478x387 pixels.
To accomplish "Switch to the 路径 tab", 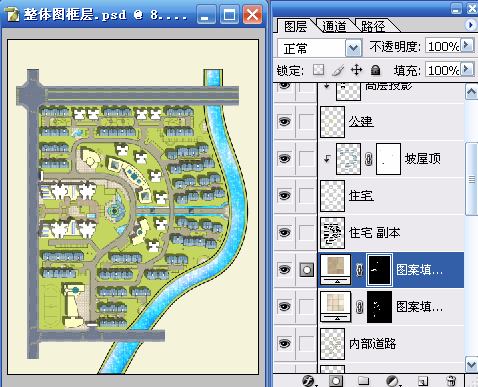I will coord(373,26).
